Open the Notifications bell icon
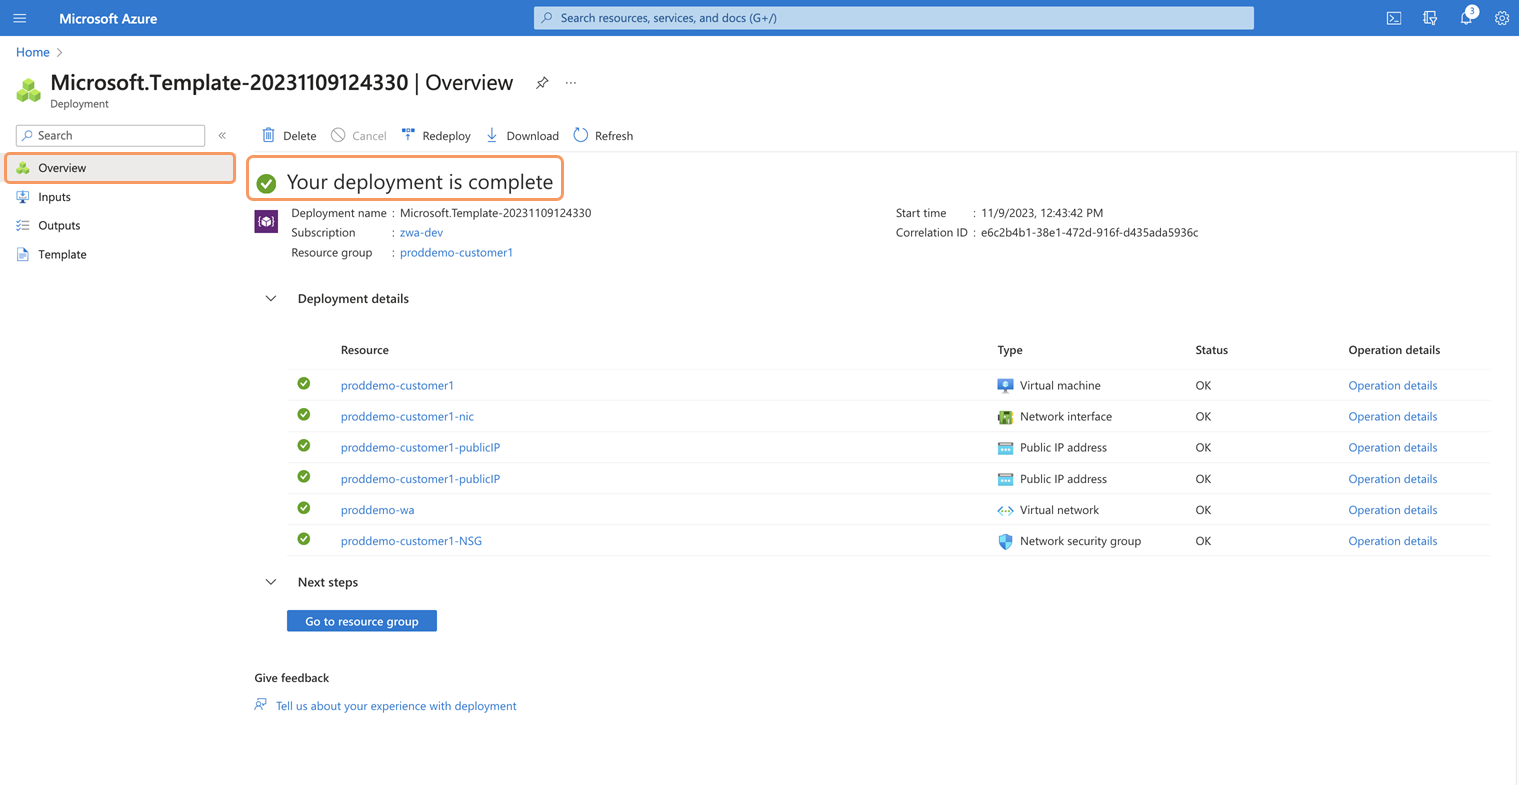 point(1465,18)
